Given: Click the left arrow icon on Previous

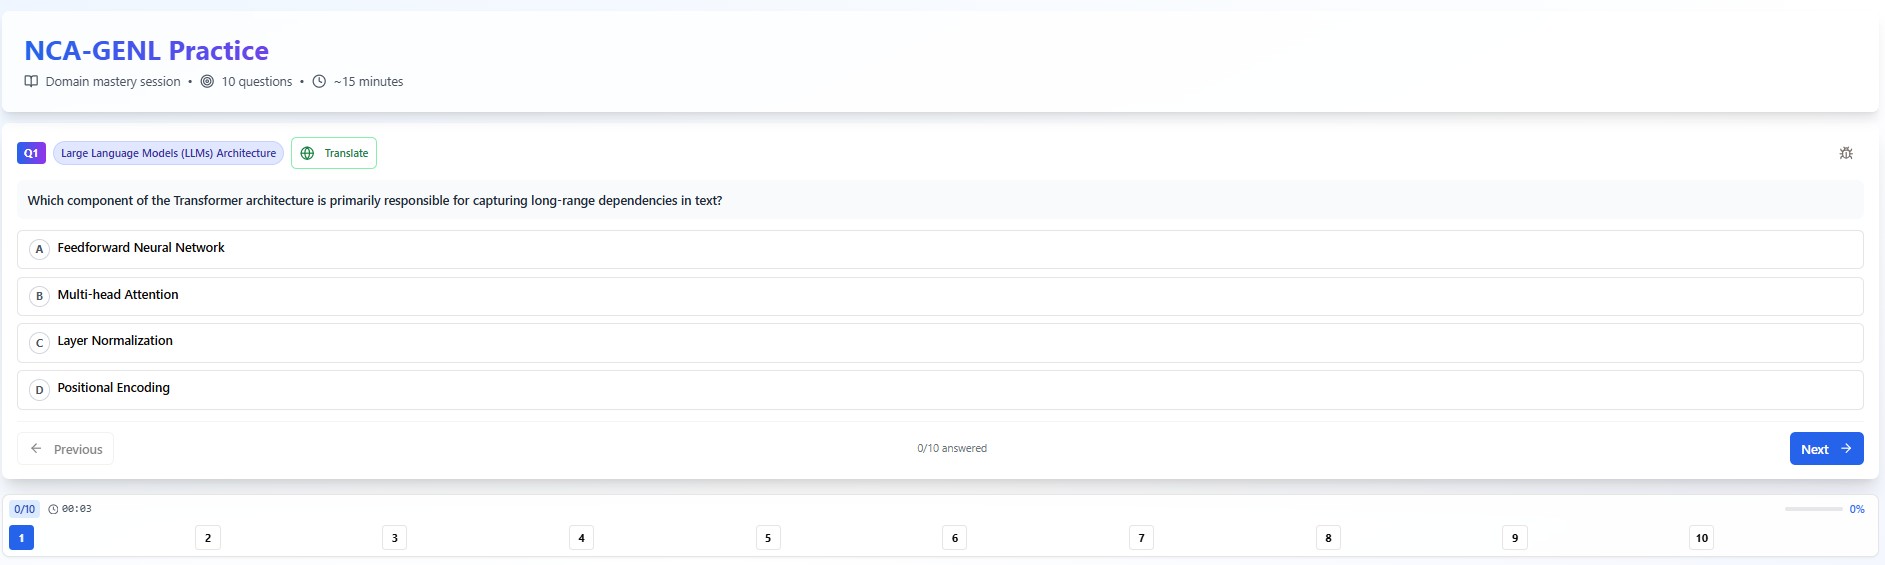Looking at the screenshot, I should [x=36, y=449].
